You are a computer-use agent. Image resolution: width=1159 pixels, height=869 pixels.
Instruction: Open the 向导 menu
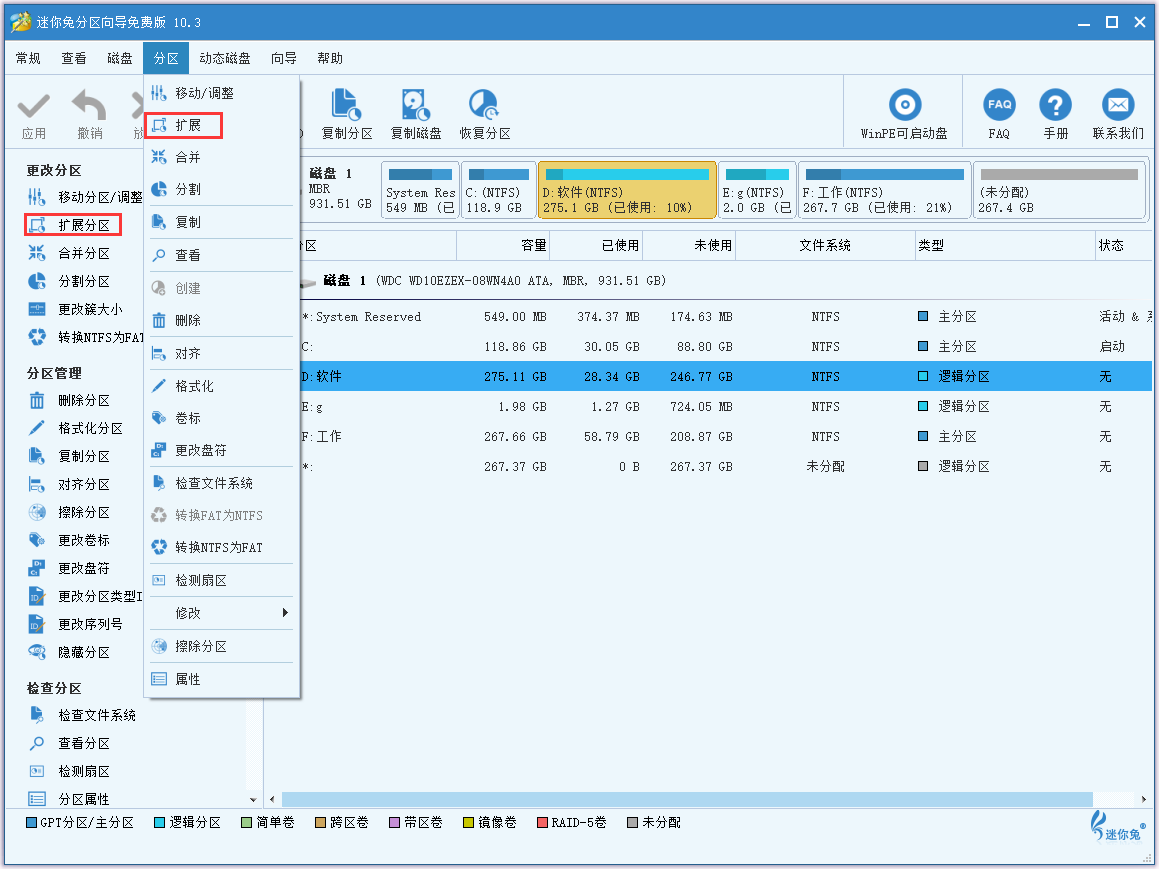284,58
